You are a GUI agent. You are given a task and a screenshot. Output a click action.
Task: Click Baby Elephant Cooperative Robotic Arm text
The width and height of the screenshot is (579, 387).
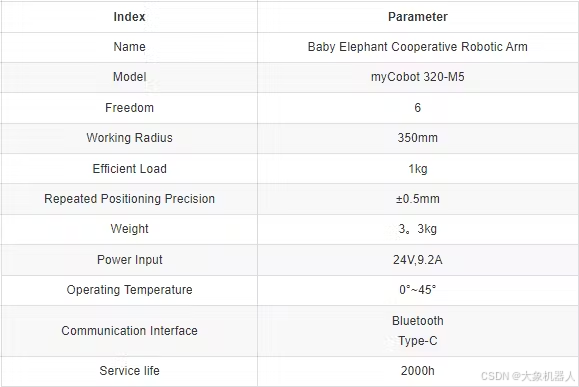(418, 47)
